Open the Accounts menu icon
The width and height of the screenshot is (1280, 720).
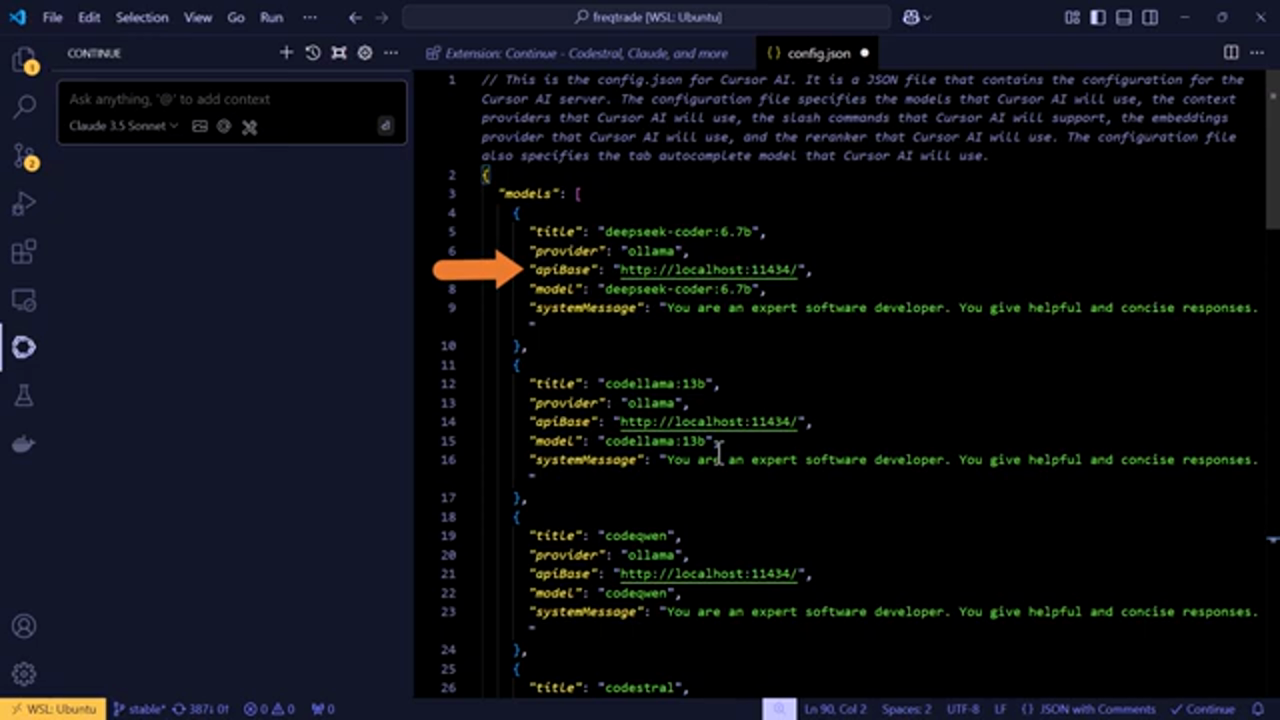24,626
